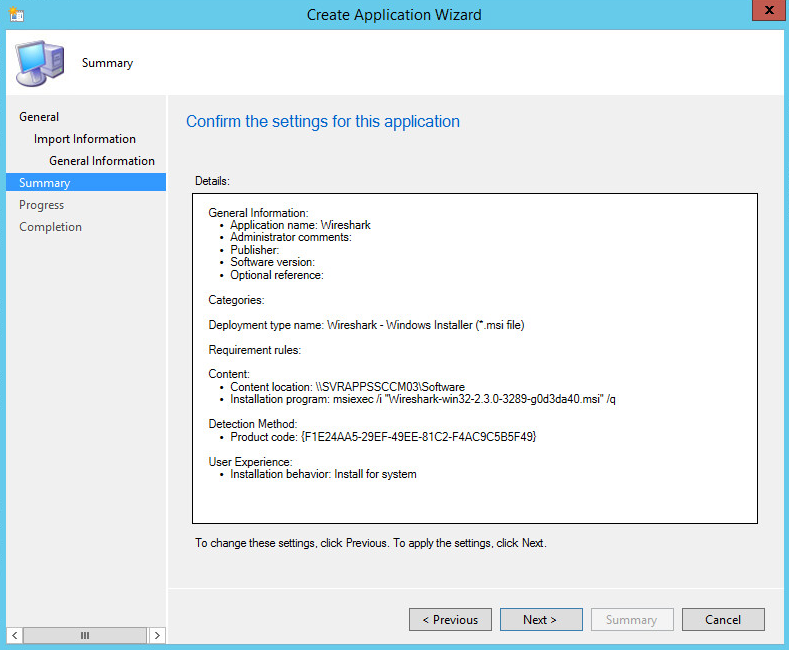
Task: Click Next to apply settings
Action: pos(541,619)
